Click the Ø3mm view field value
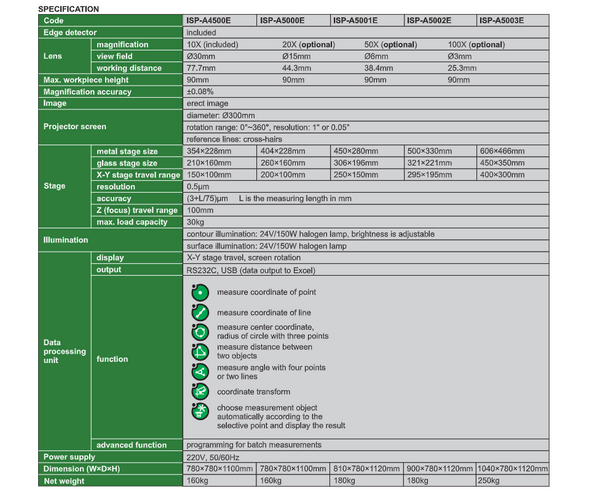This screenshot has height=491, width=600. (x=460, y=56)
